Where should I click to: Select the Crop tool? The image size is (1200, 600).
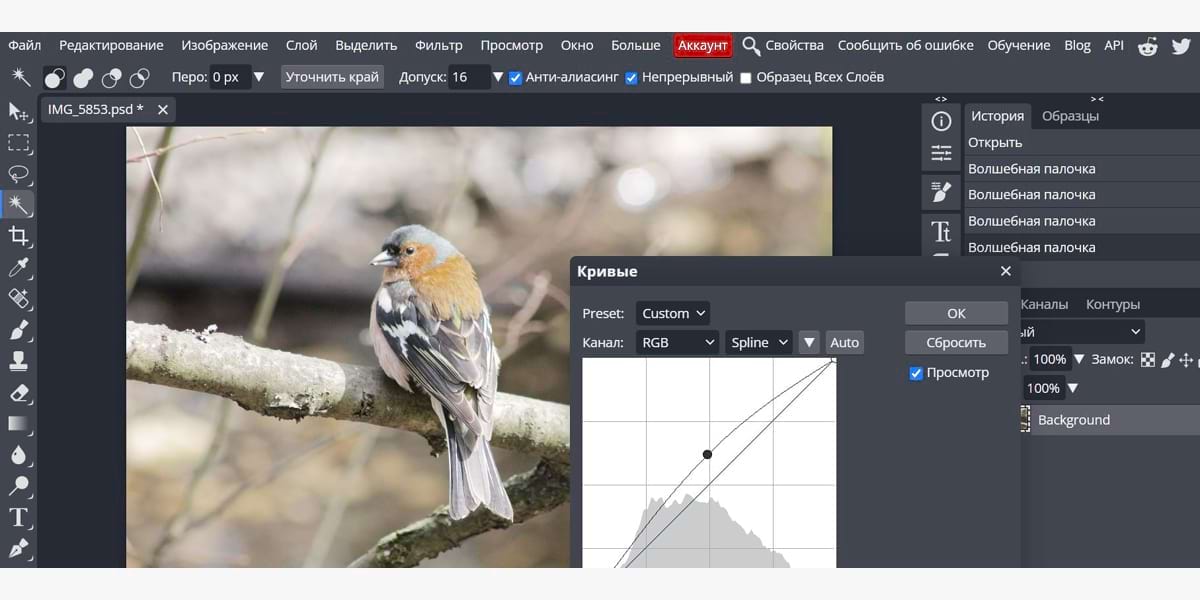18,236
